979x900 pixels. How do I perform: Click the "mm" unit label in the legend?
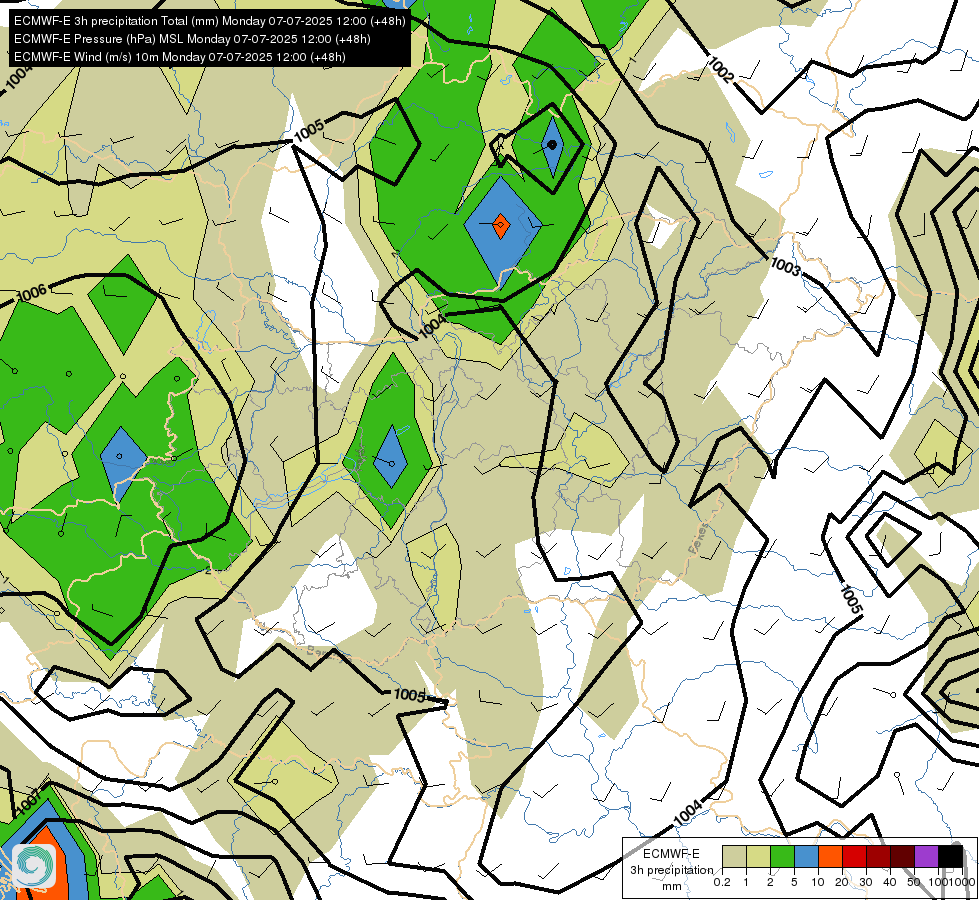671,886
